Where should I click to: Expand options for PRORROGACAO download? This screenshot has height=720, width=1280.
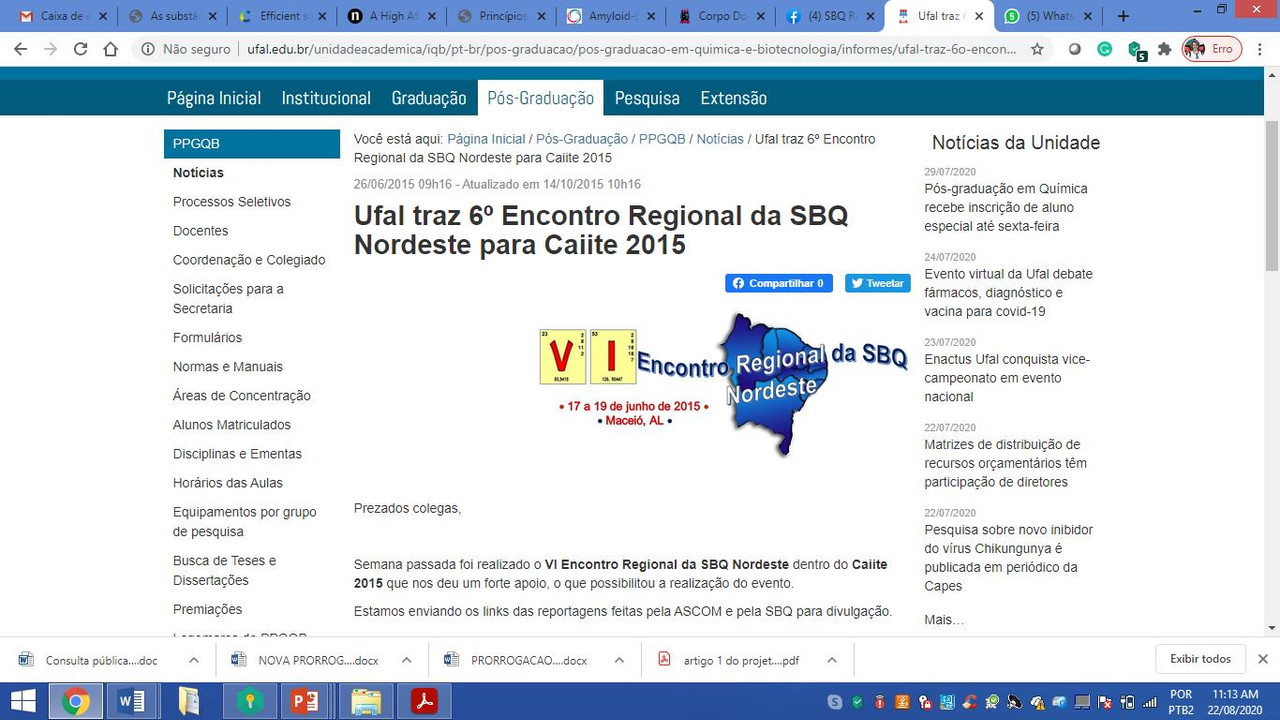(x=619, y=660)
